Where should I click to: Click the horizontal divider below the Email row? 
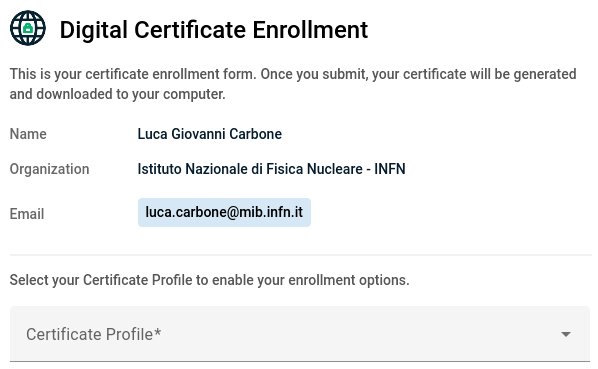point(301,255)
